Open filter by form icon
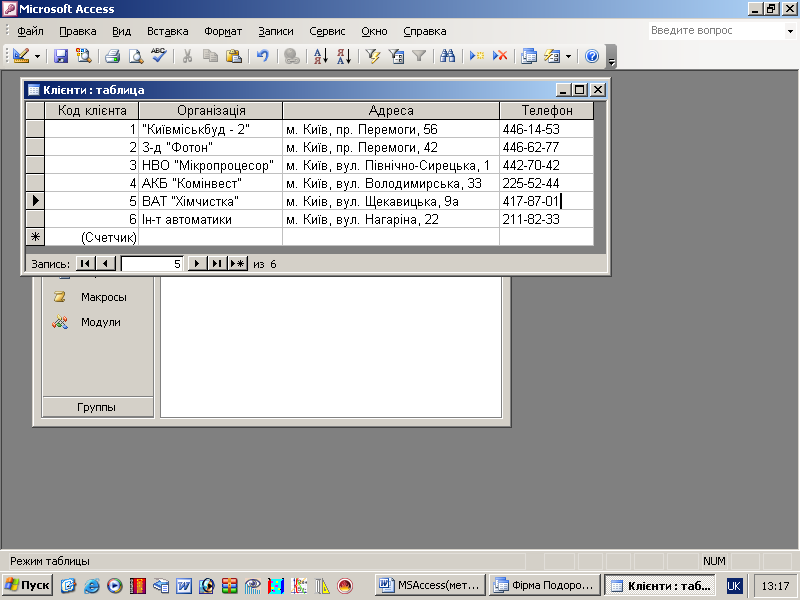This screenshot has width=800, height=600. 396,56
